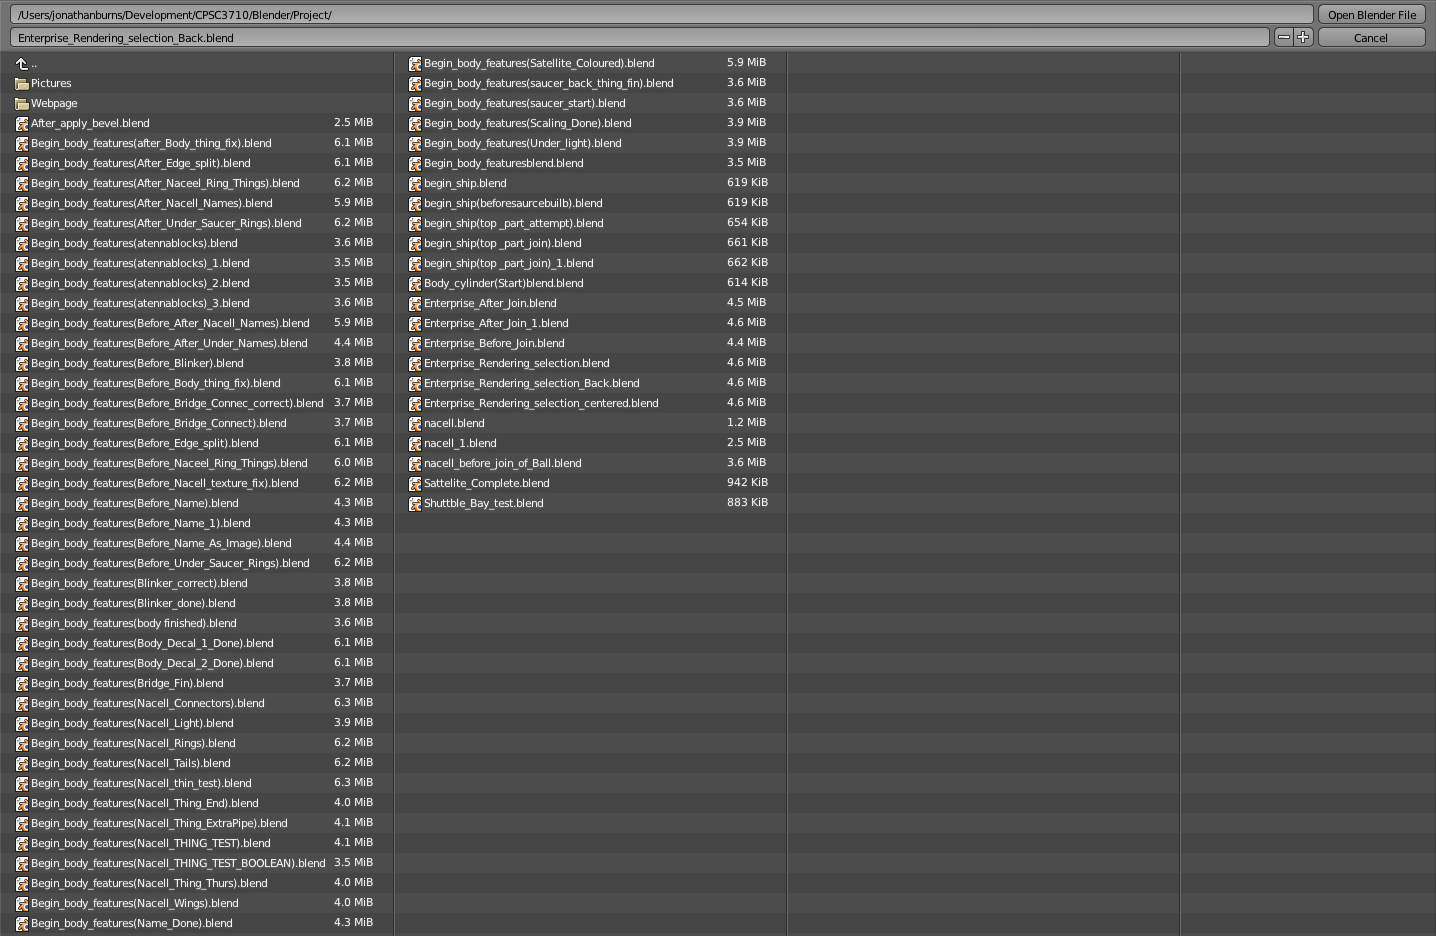Screen dimensions: 1436x936
Task: Select Begin_body_features(Nacell_Rings).blend
Action: click(x=133, y=743)
